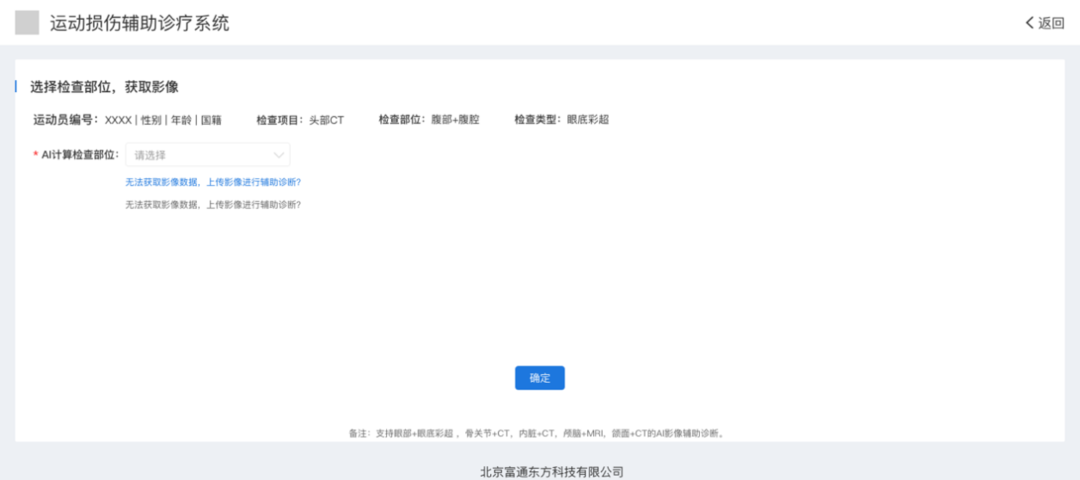Click the gray 无法获取影像数据 hint text
The height and width of the screenshot is (480, 1080).
coord(212,205)
